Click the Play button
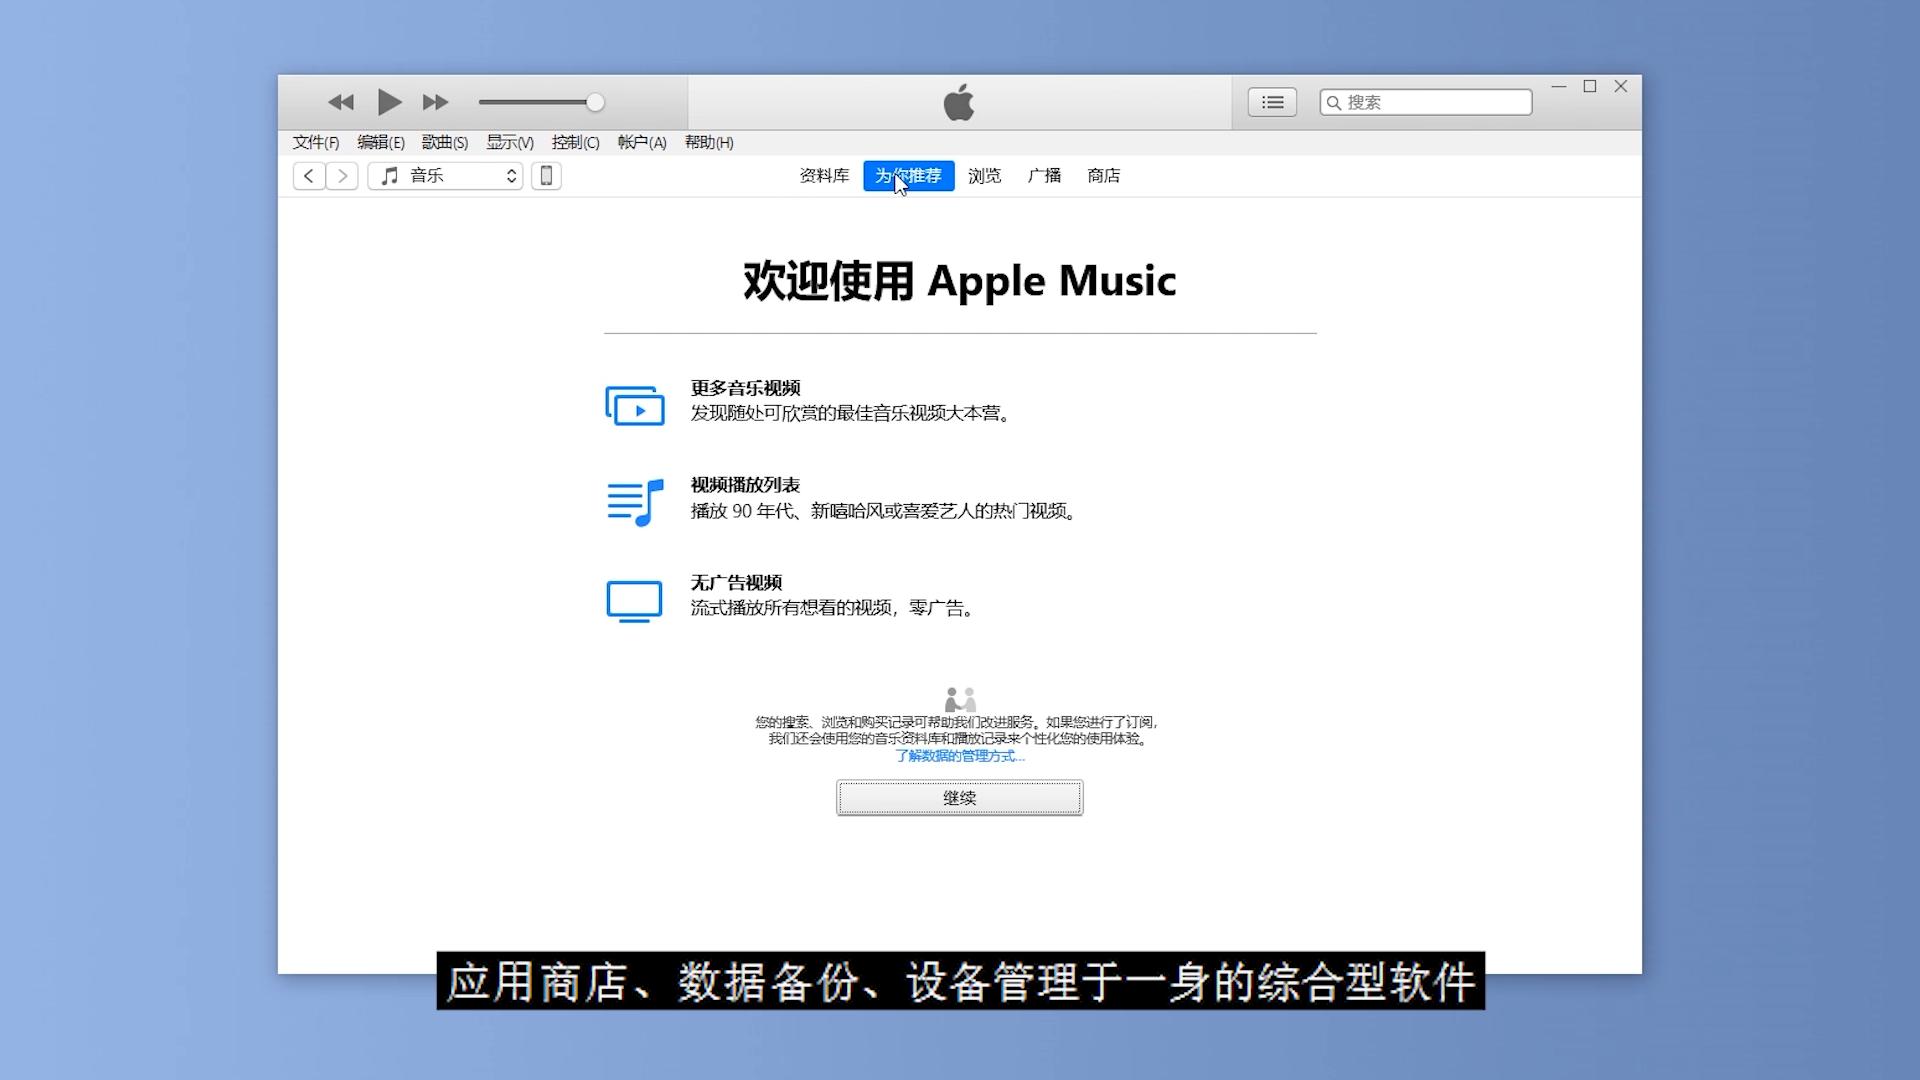1920x1080 pixels. pyautogui.click(x=389, y=101)
